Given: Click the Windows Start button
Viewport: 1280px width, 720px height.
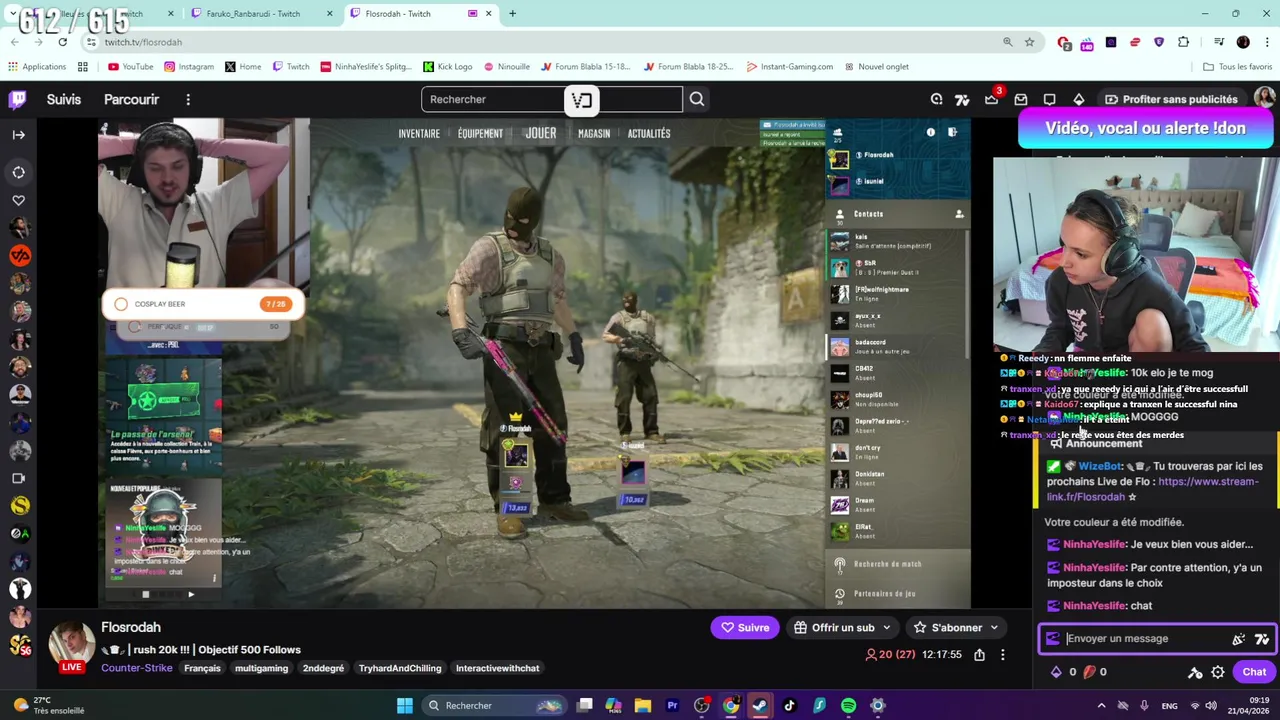Looking at the screenshot, I should coord(405,705).
